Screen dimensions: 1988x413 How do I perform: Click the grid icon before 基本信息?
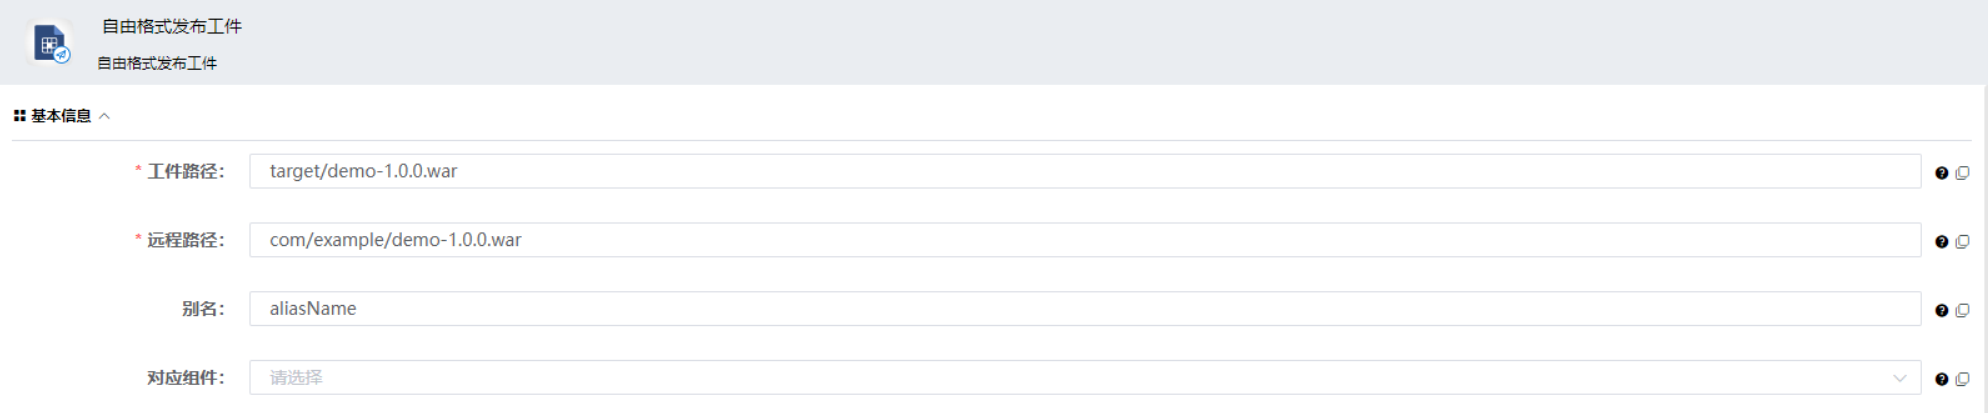[x=19, y=116]
